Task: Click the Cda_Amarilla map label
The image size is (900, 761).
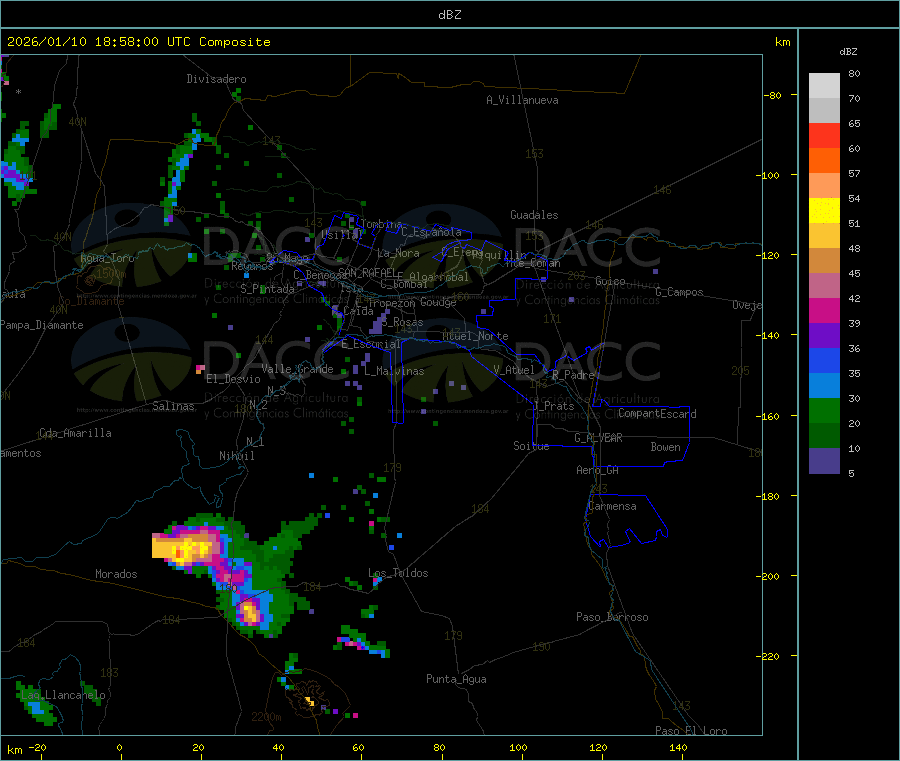Action: click(x=75, y=433)
